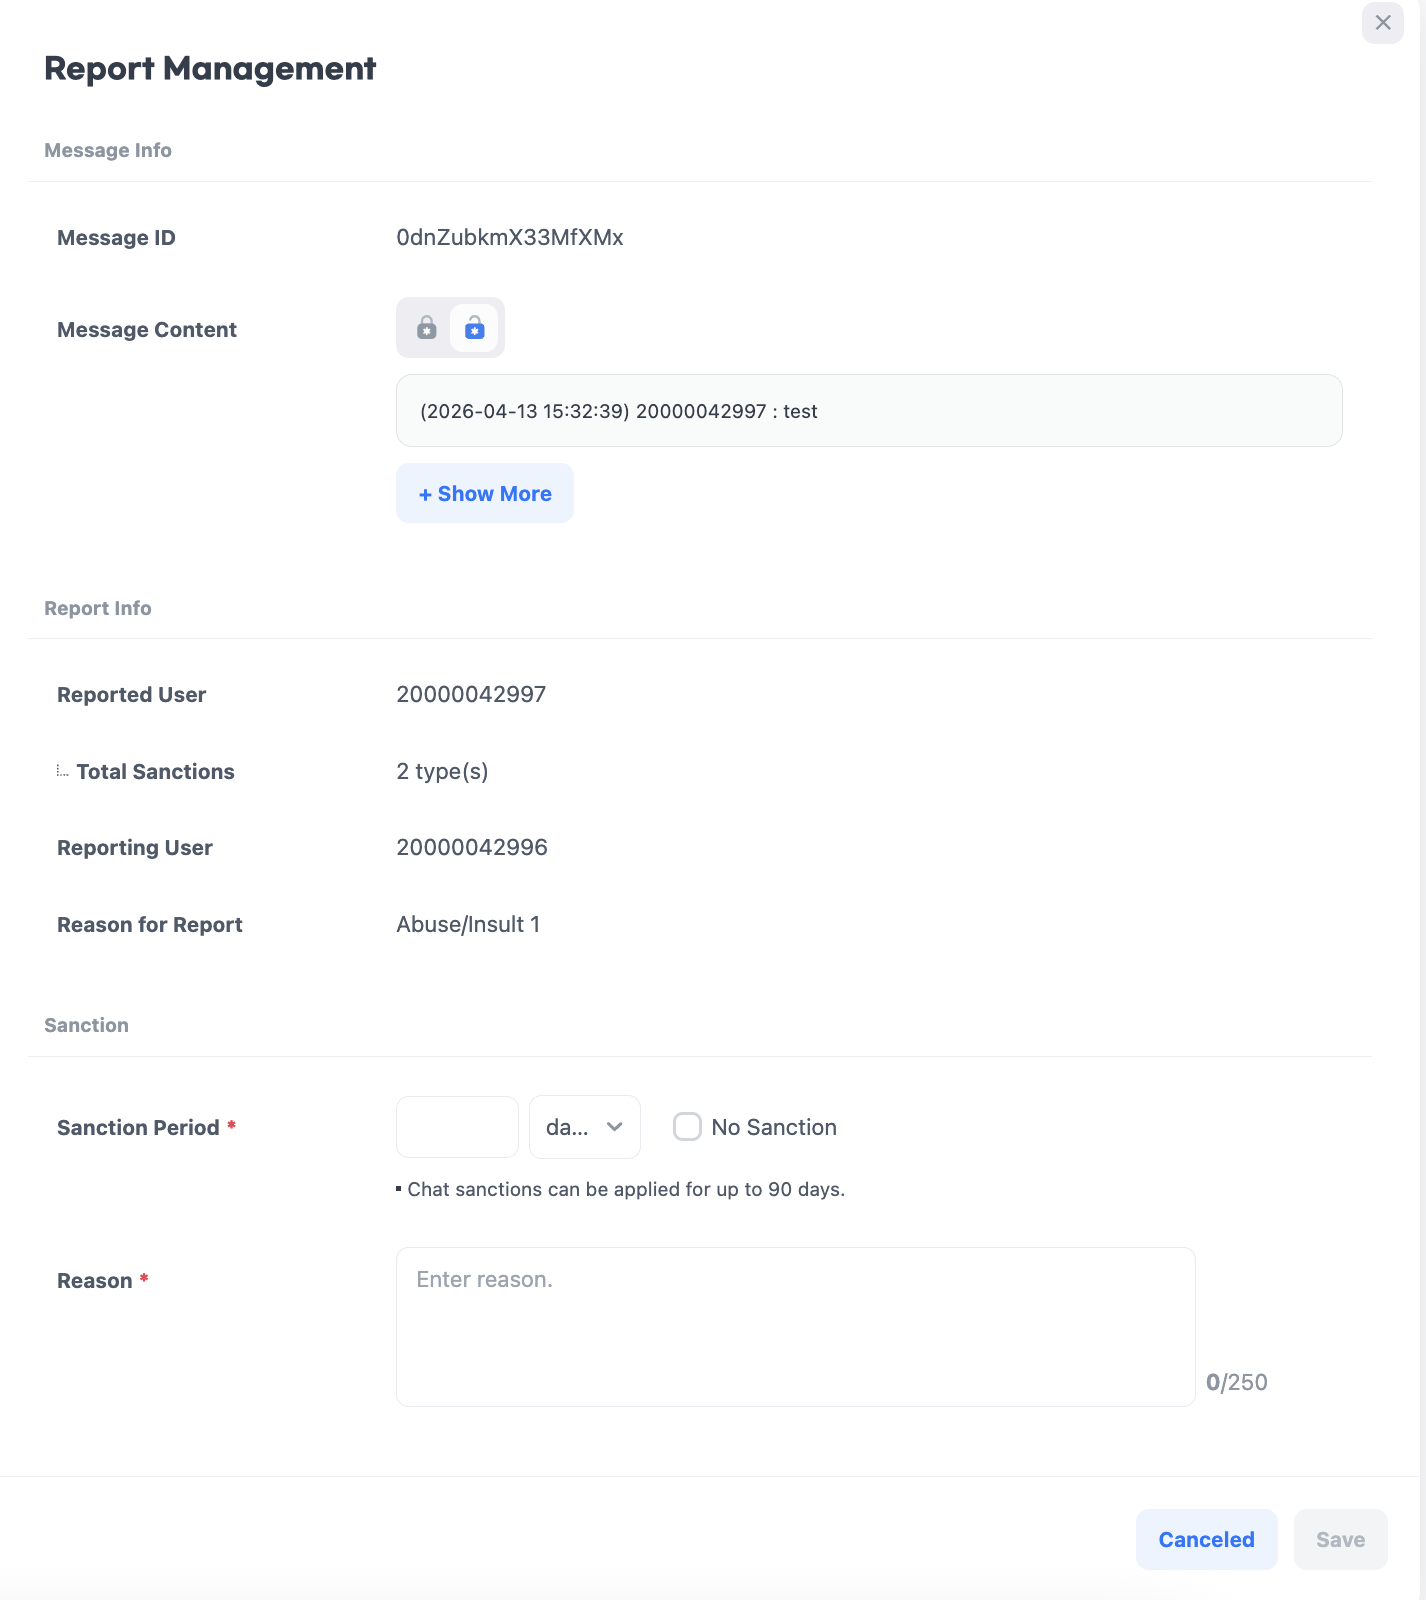
Task: Click the Save button
Action: pos(1340,1540)
